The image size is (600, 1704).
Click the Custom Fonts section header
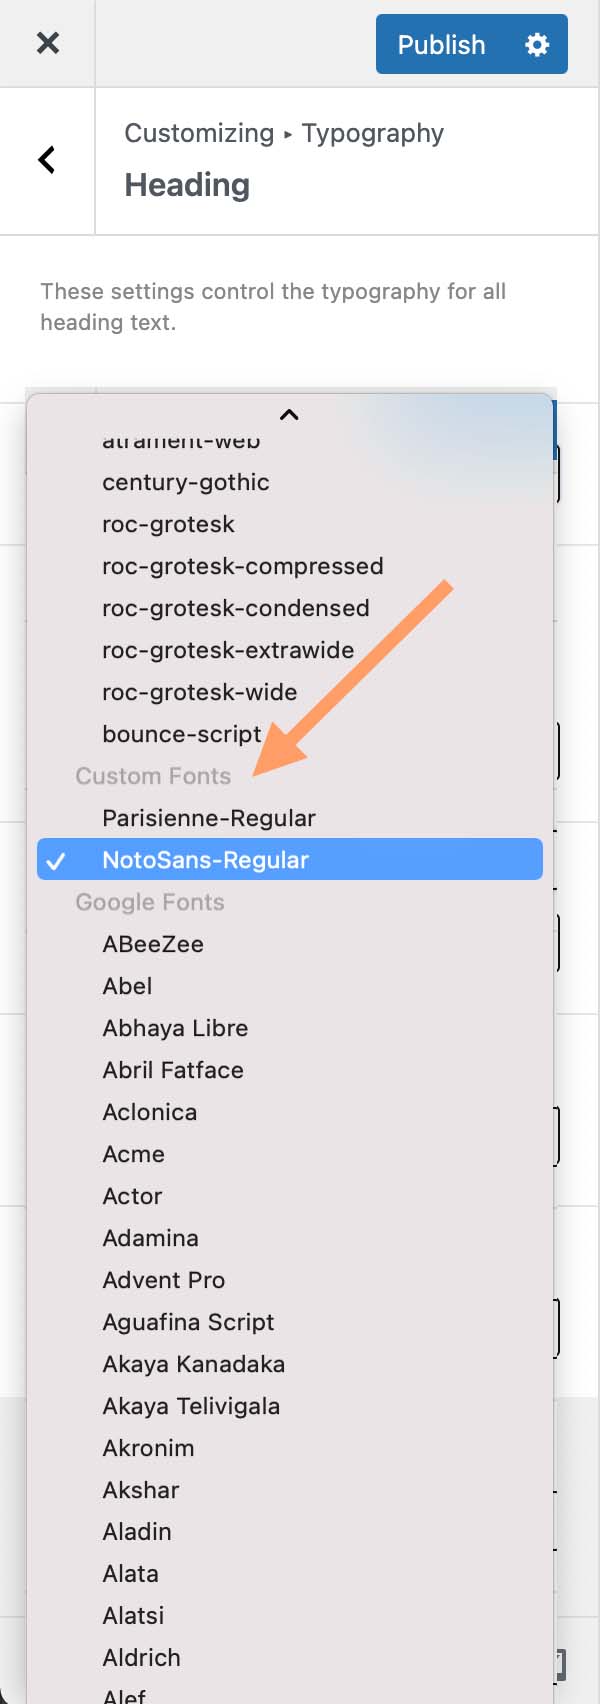(152, 775)
